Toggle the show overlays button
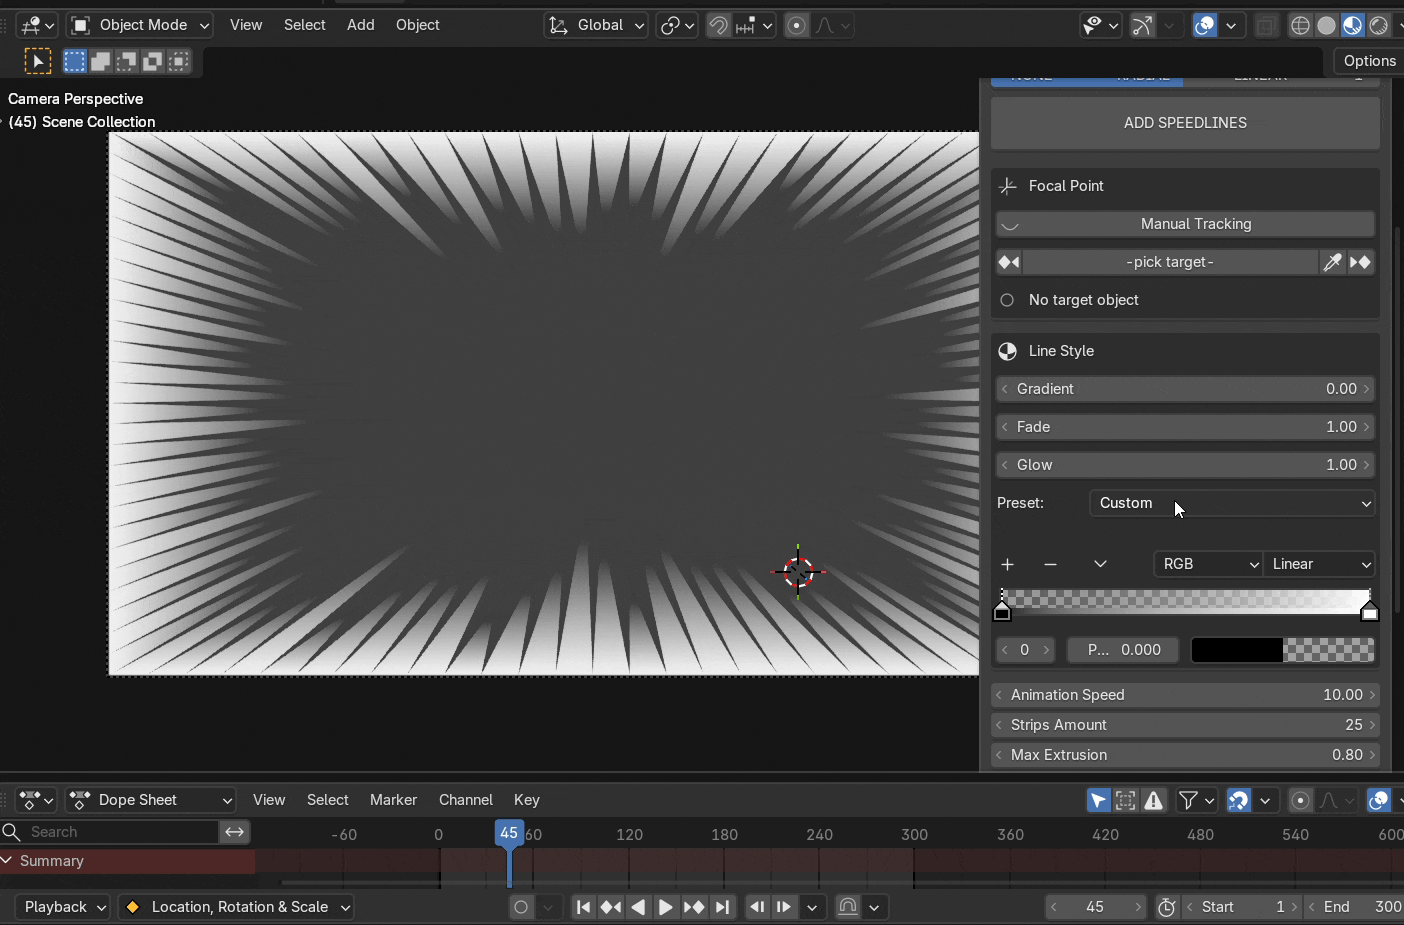 click(x=1205, y=25)
